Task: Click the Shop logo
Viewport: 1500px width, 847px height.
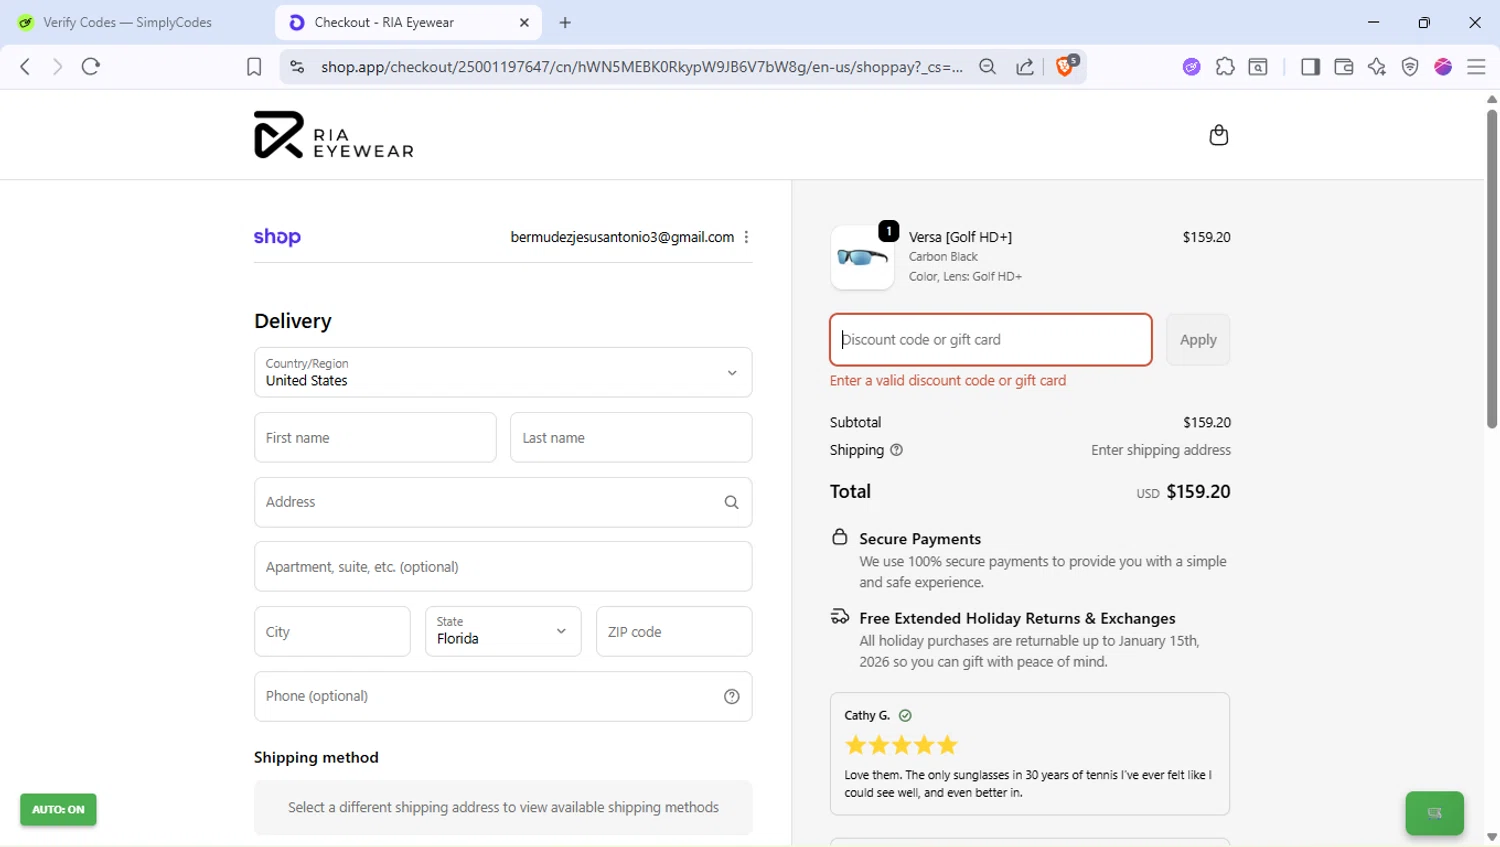Action: tap(277, 237)
